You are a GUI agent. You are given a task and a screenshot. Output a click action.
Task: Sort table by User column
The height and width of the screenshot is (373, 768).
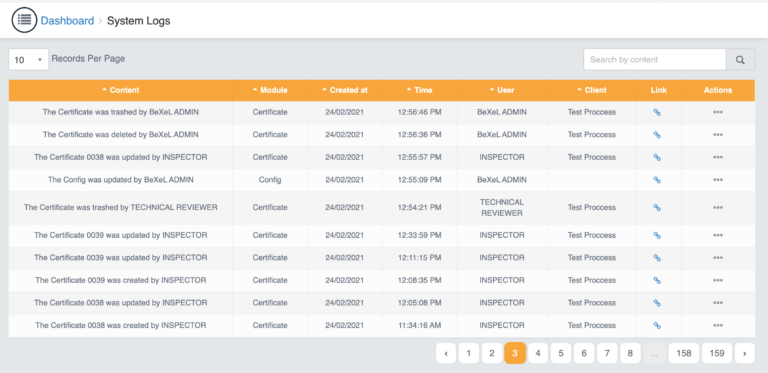point(502,90)
